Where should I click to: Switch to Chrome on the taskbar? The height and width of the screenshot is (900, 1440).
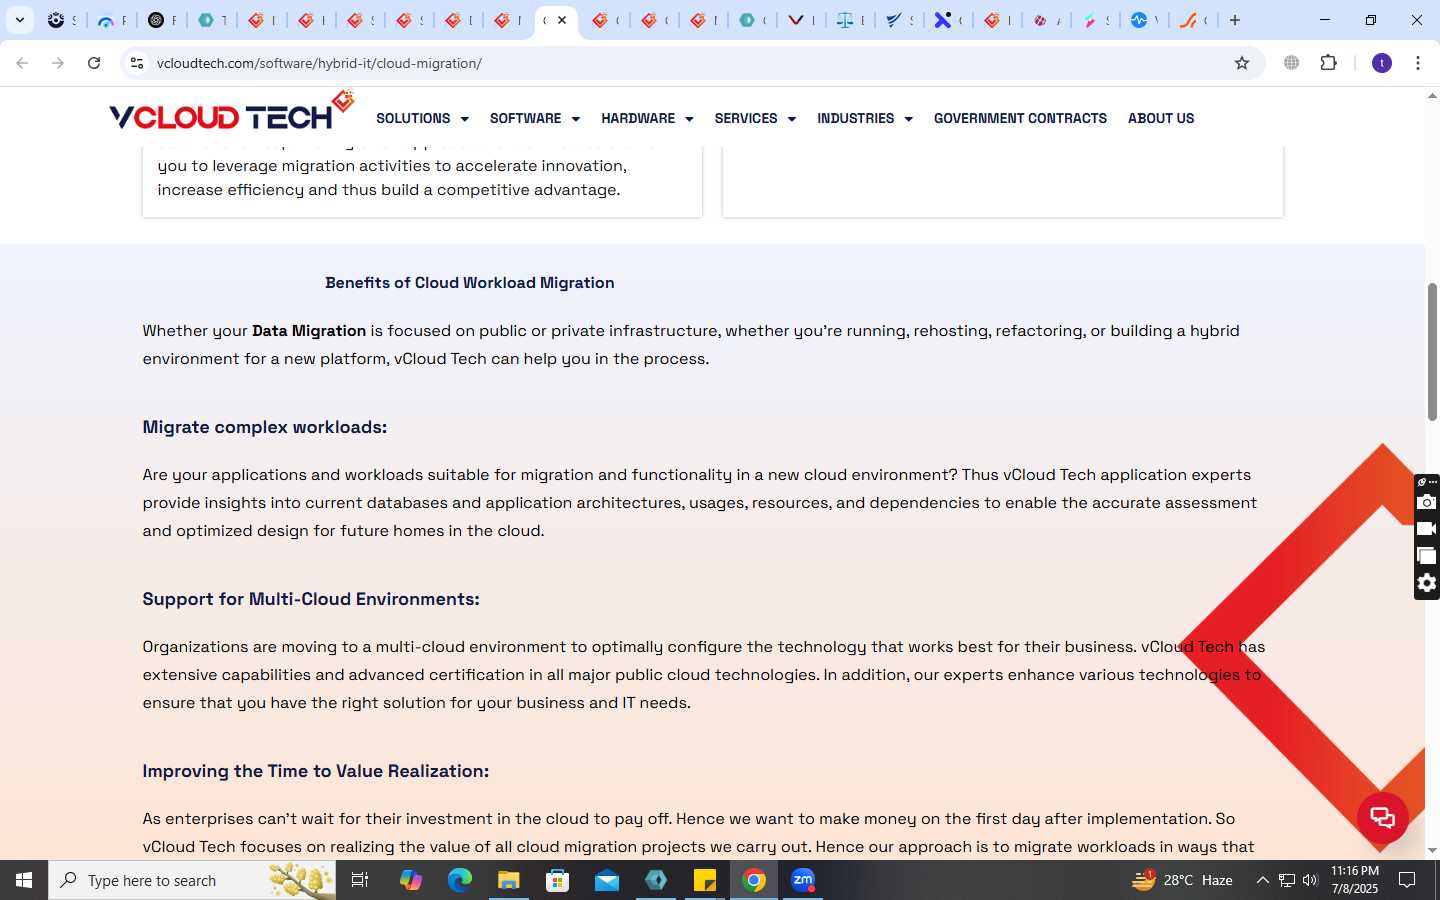click(x=754, y=880)
